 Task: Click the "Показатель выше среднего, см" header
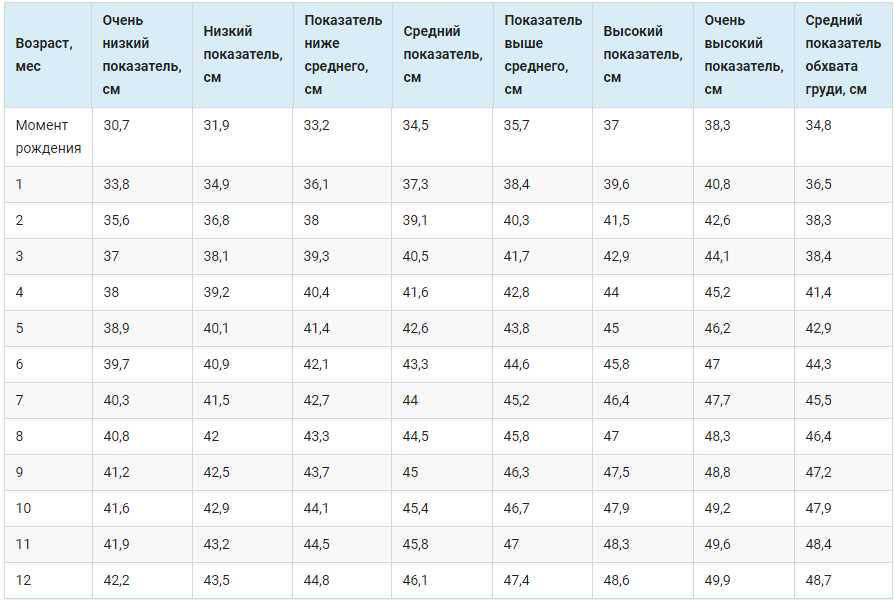tap(542, 55)
